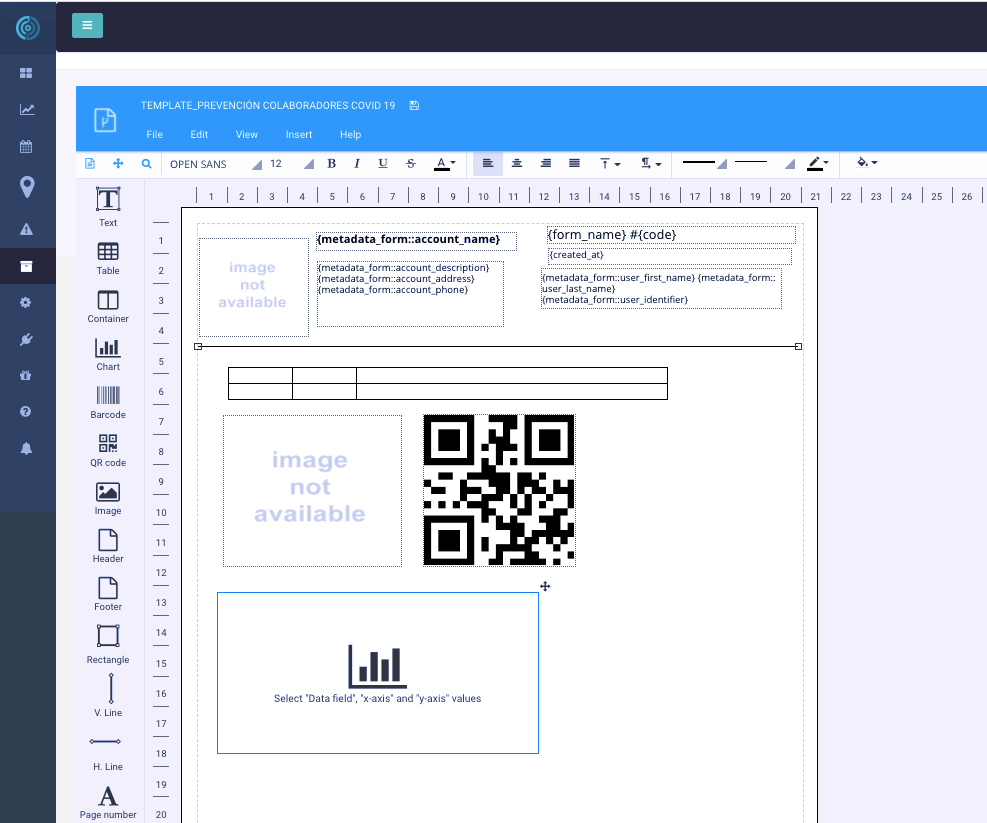Click the magnifier zoom toolbar icon
The width and height of the screenshot is (987, 823).
[x=146, y=164]
